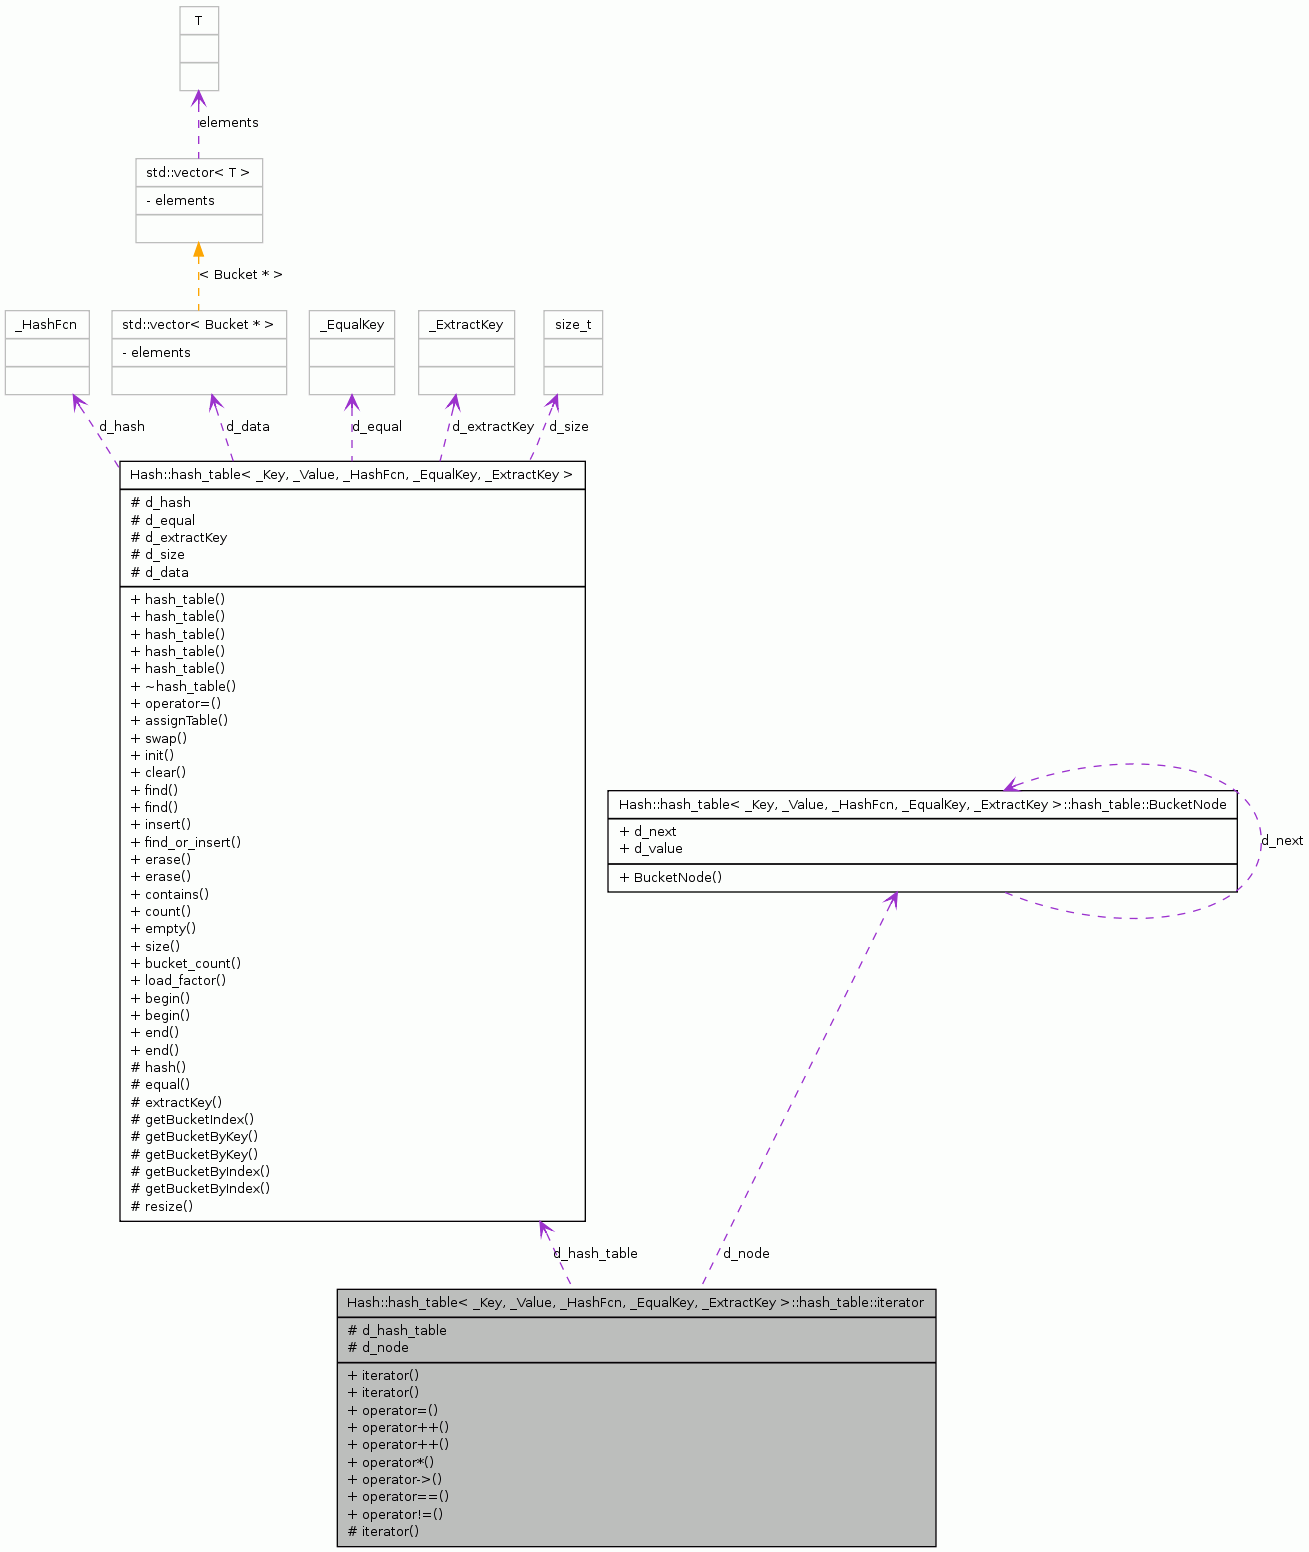Viewport: 1309px width, 1552px height.
Task: Click the std::vector< Bucket * > class box
Action: (x=198, y=324)
